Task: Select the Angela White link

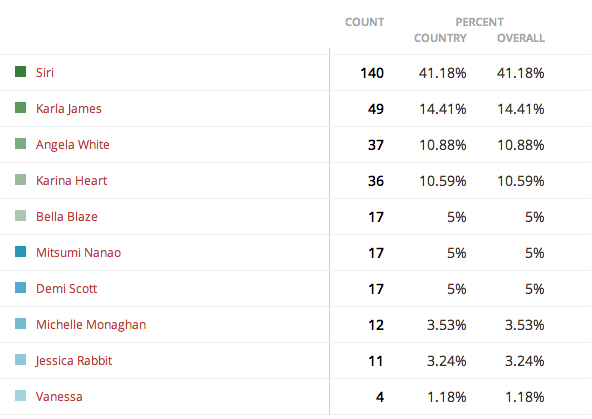Action: pos(73,145)
